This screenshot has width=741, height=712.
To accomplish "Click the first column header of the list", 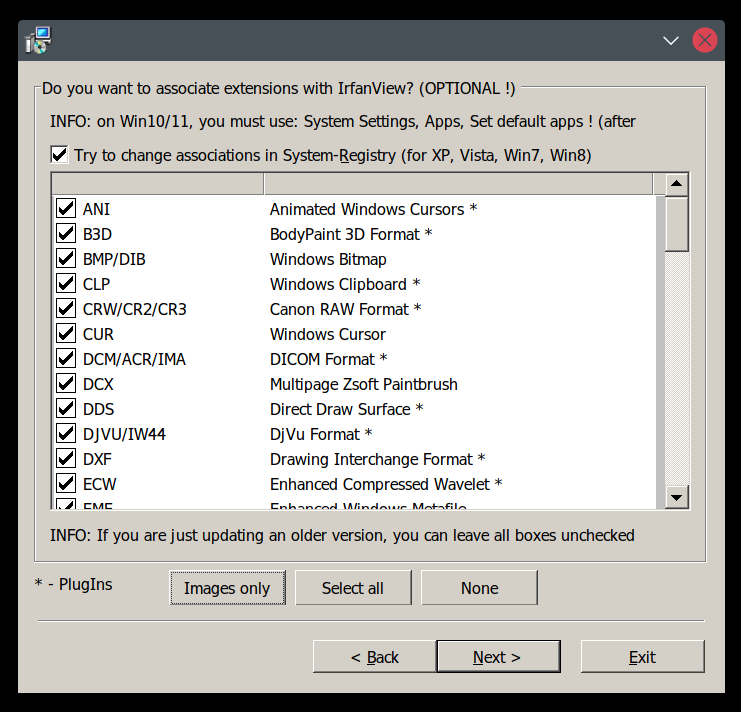I will (157, 184).
